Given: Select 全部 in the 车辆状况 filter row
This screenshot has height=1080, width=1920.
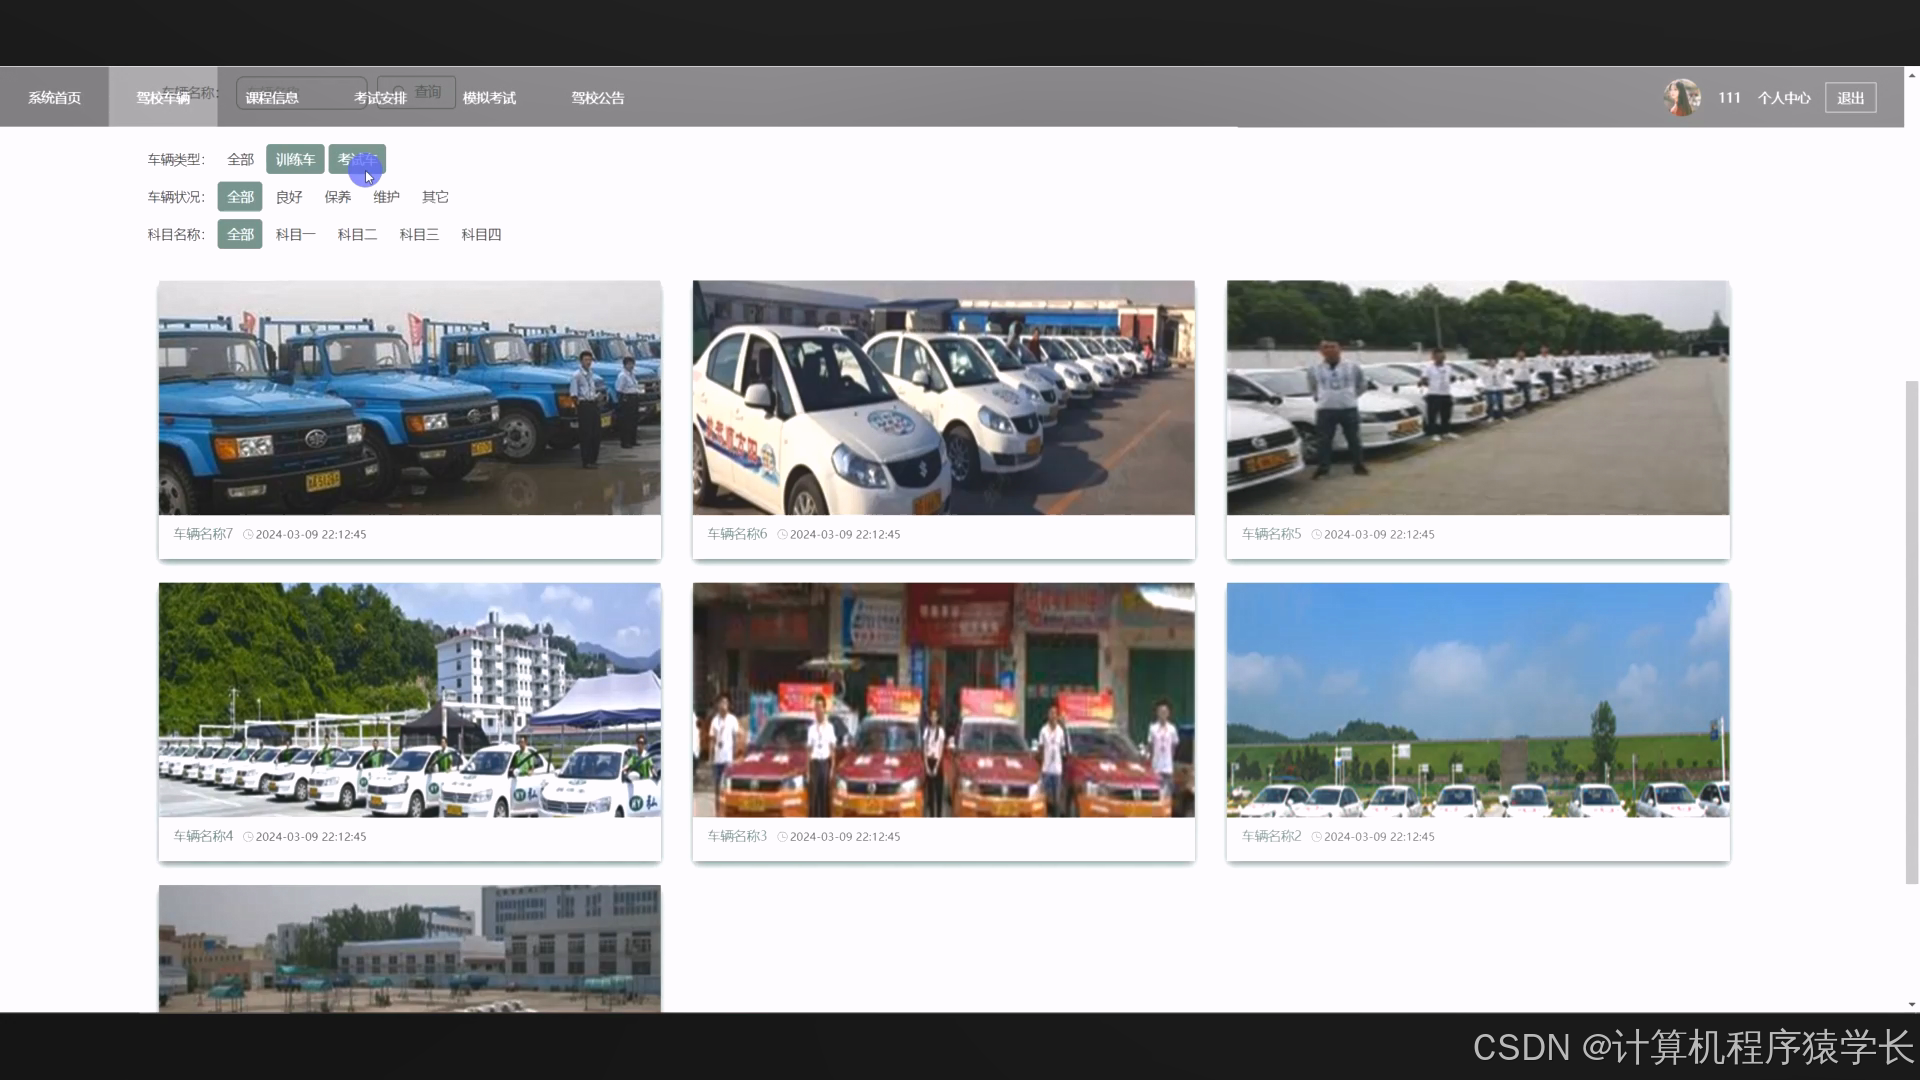Looking at the screenshot, I should (x=240, y=197).
